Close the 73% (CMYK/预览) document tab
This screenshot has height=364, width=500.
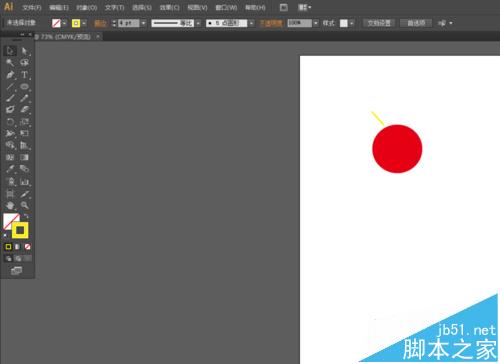[x=98, y=37]
